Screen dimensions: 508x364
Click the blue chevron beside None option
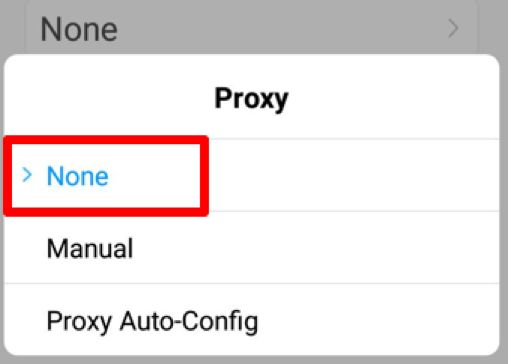click(27, 175)
